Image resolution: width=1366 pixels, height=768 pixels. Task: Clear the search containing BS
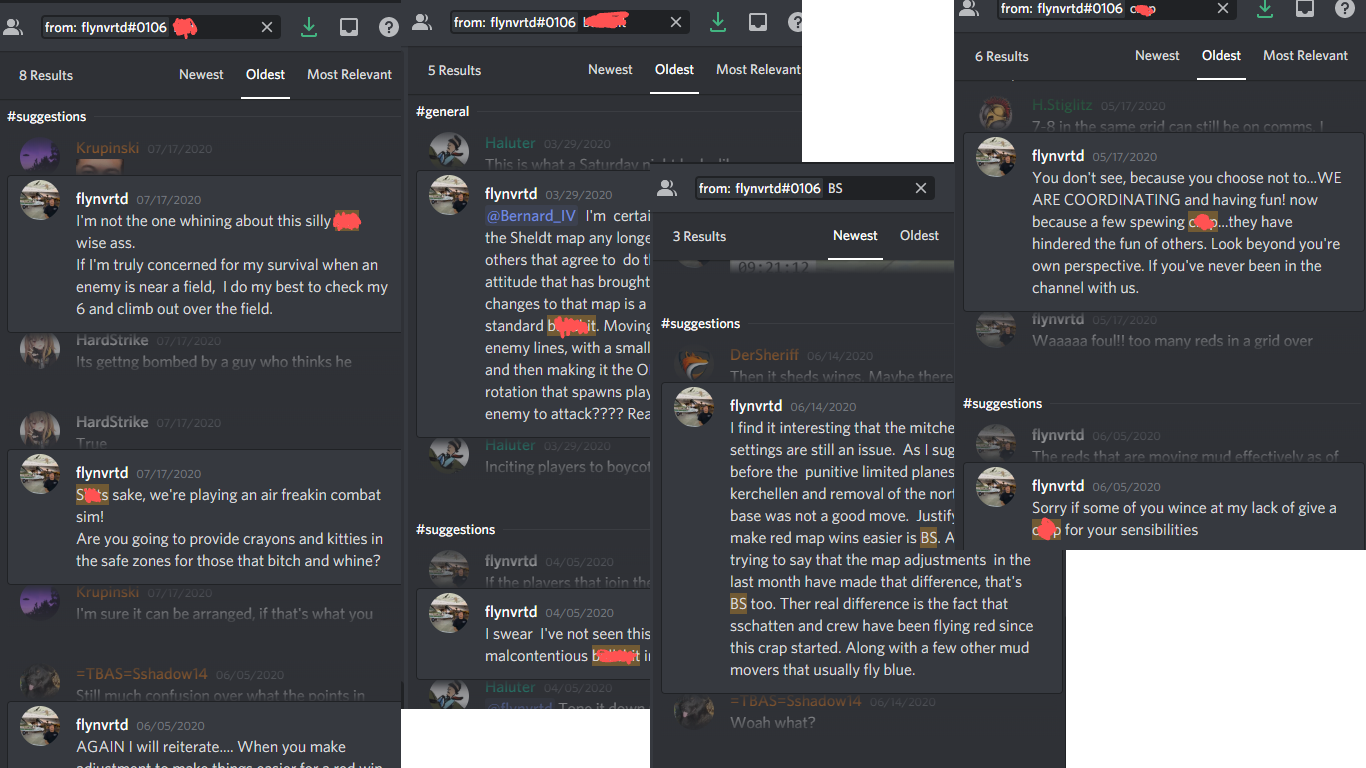click(921, 188)
